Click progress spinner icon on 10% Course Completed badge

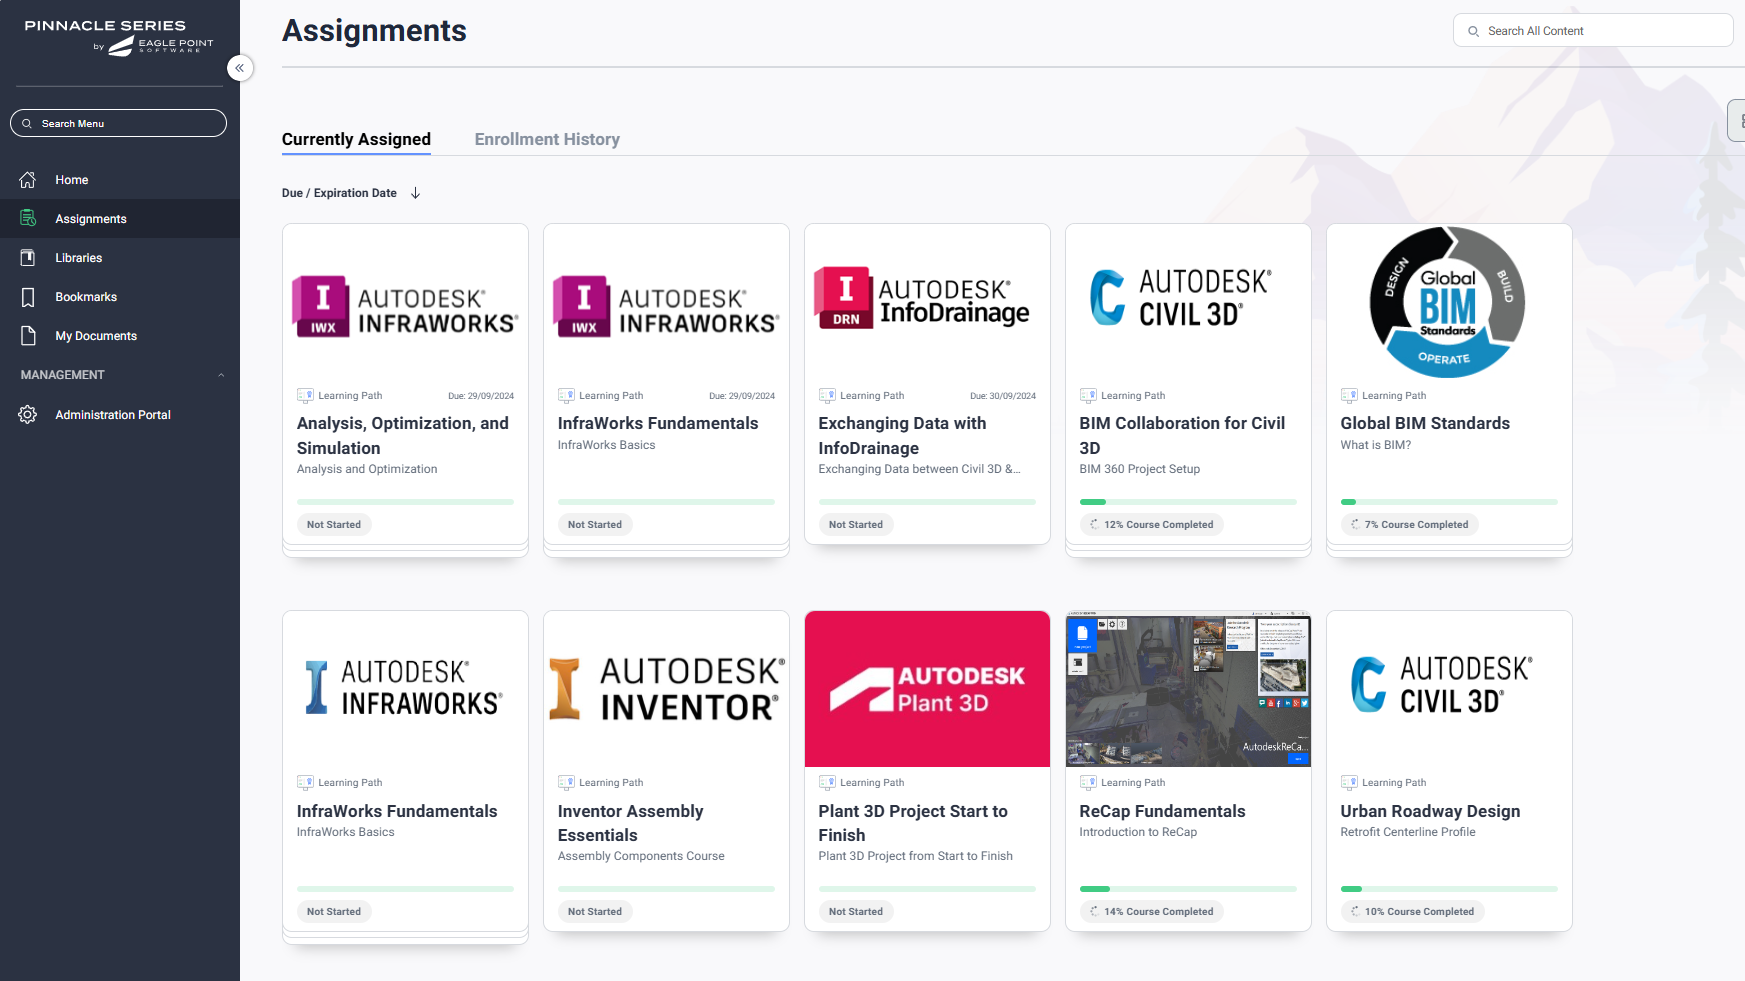(x=1355, y=911)
